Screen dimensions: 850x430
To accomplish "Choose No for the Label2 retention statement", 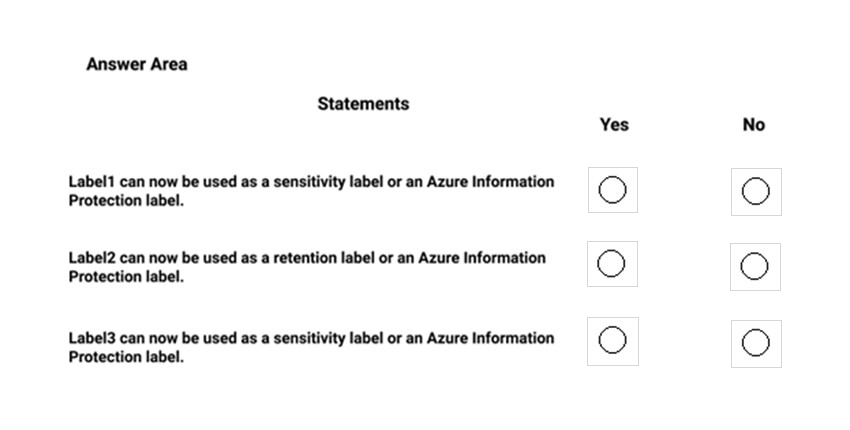I will 755,266.
